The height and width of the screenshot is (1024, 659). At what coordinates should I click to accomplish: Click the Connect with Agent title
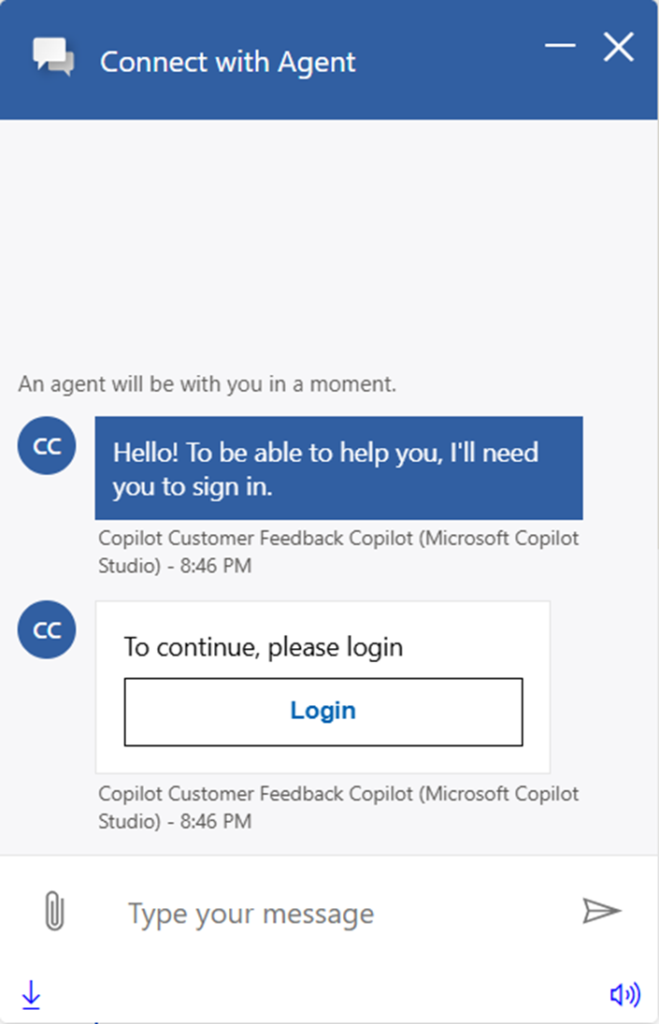click(227, 62)
